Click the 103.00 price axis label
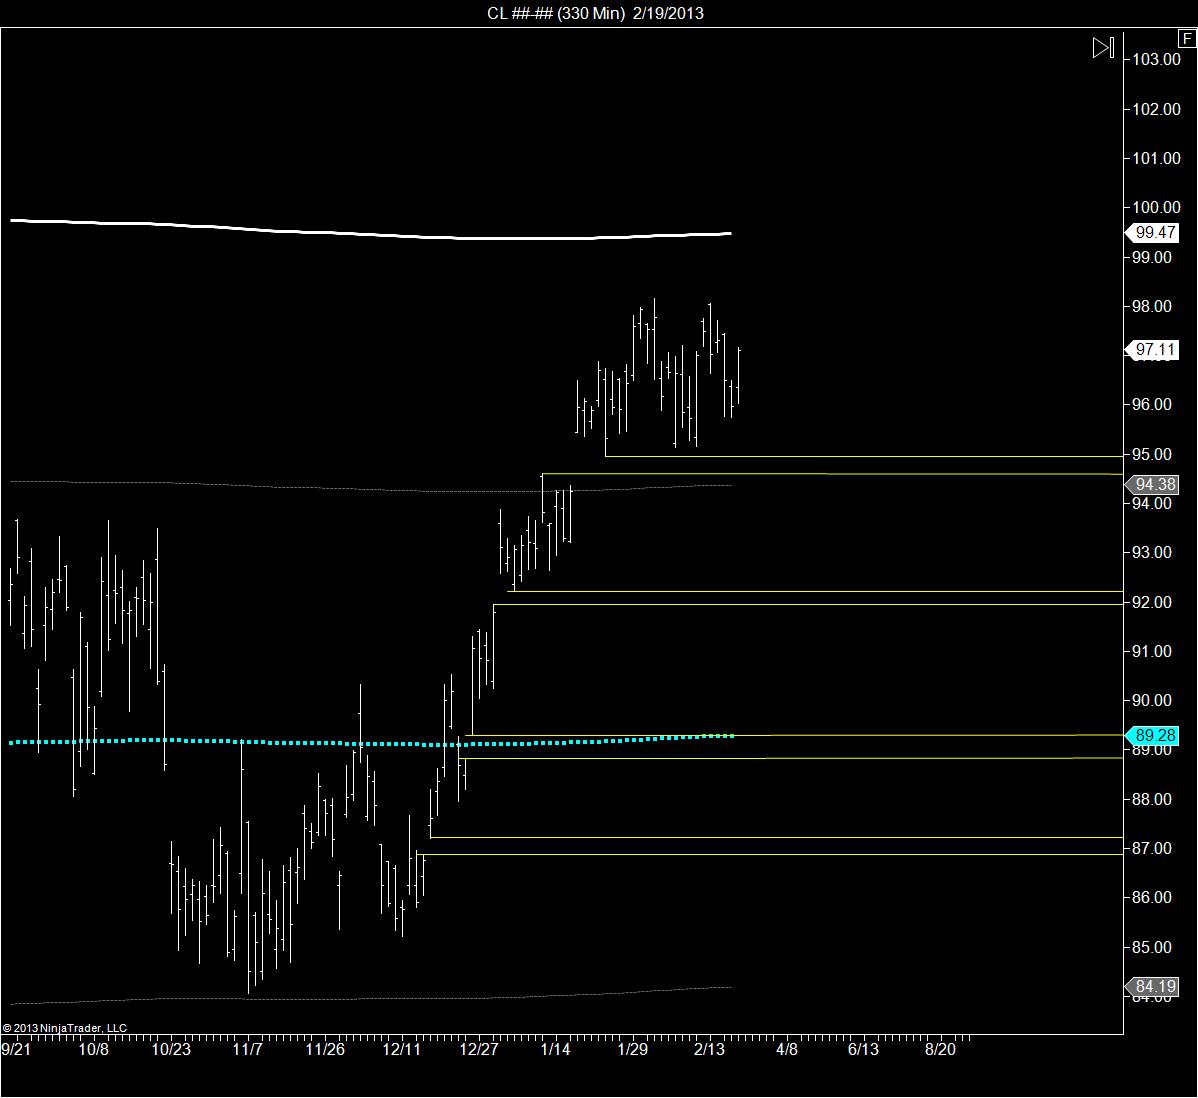Screen dimensions: 1198x1098 pos(1156,60)
